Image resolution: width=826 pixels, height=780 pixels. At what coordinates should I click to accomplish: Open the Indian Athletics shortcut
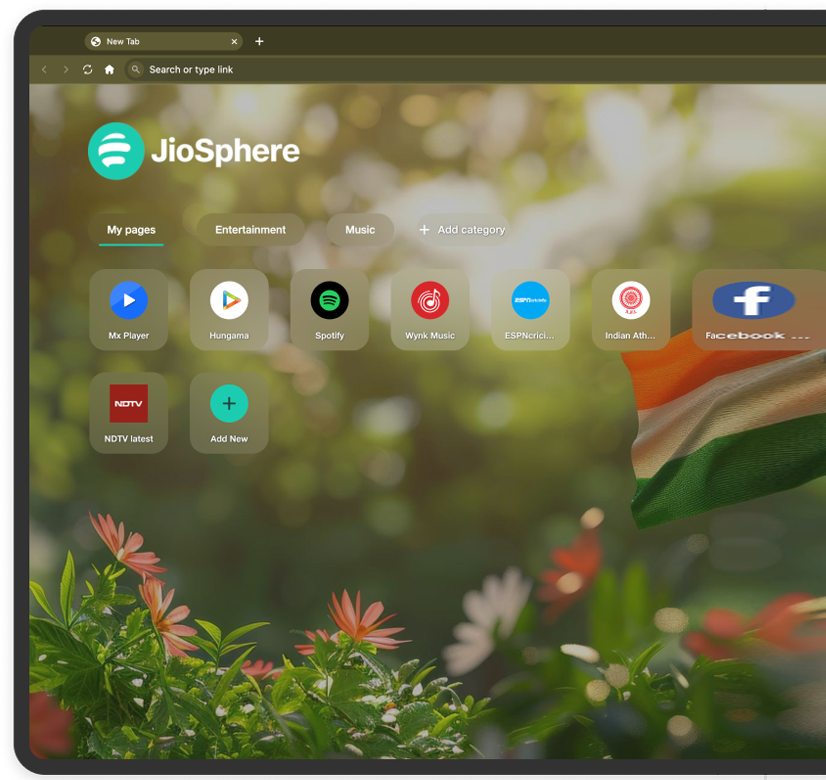click(631, 310)
